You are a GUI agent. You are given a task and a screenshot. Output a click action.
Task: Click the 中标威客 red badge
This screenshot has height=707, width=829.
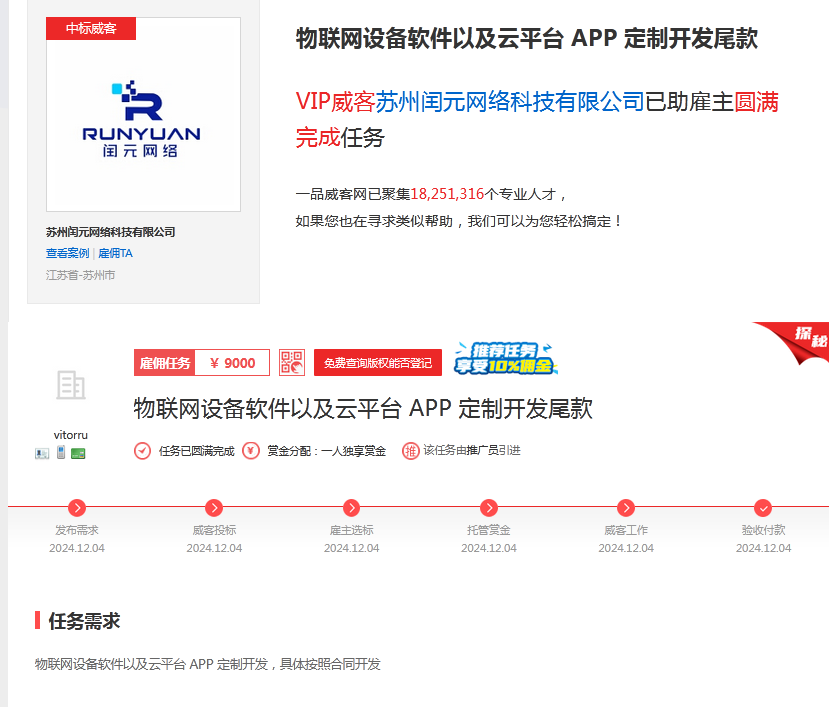91,29
